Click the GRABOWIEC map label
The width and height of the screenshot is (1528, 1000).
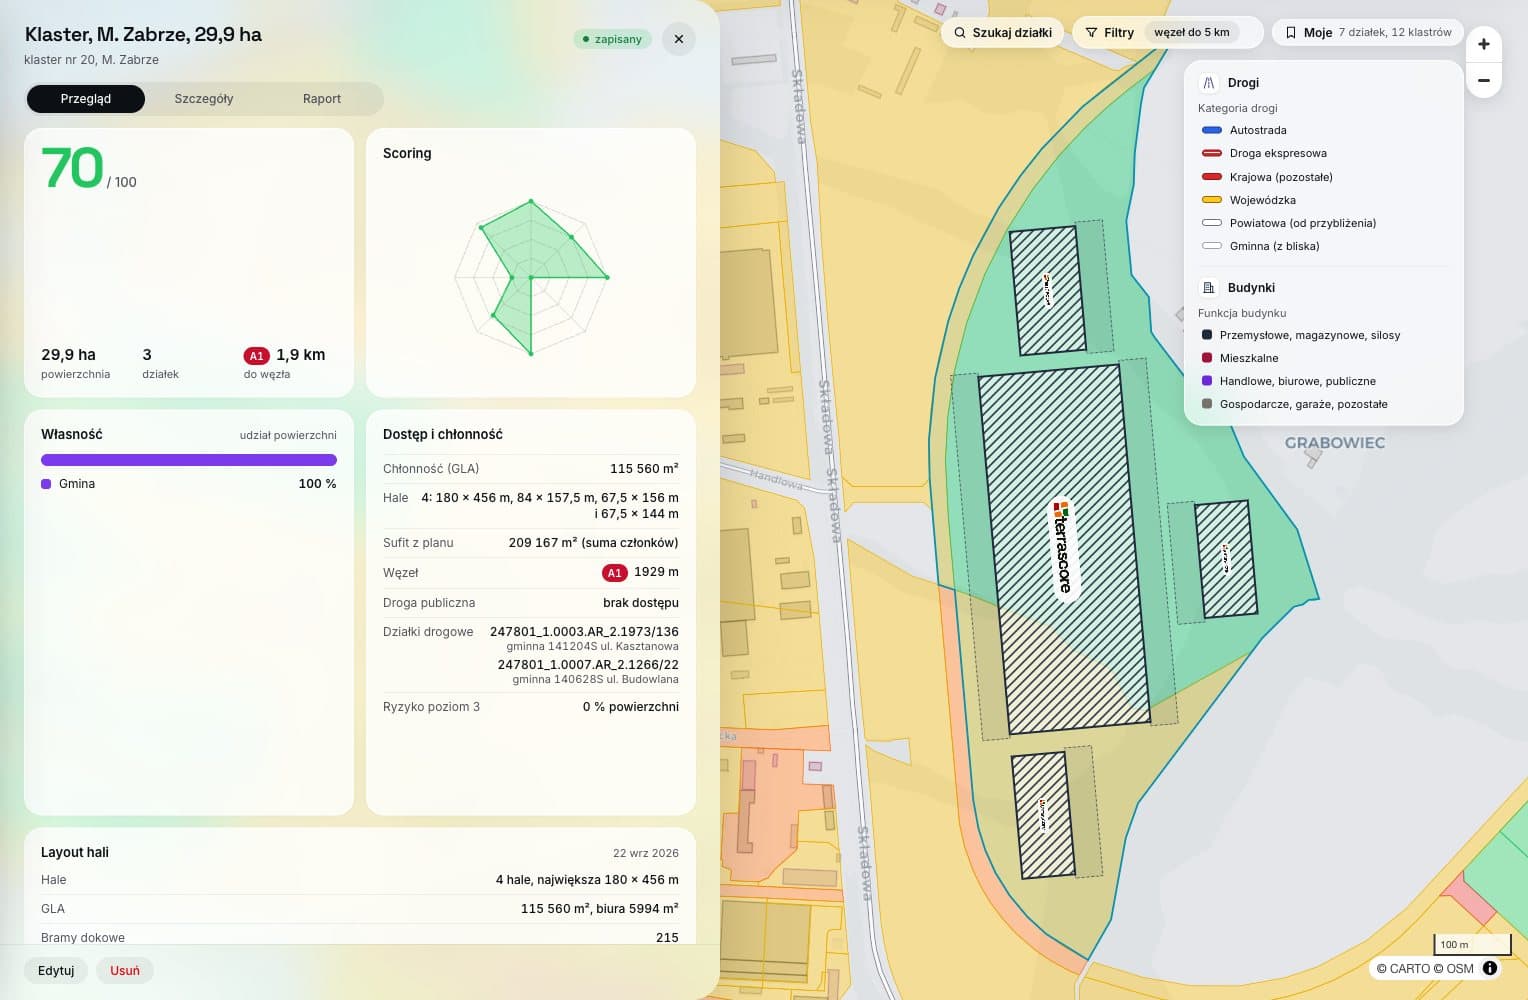(x=1335, y=443)
